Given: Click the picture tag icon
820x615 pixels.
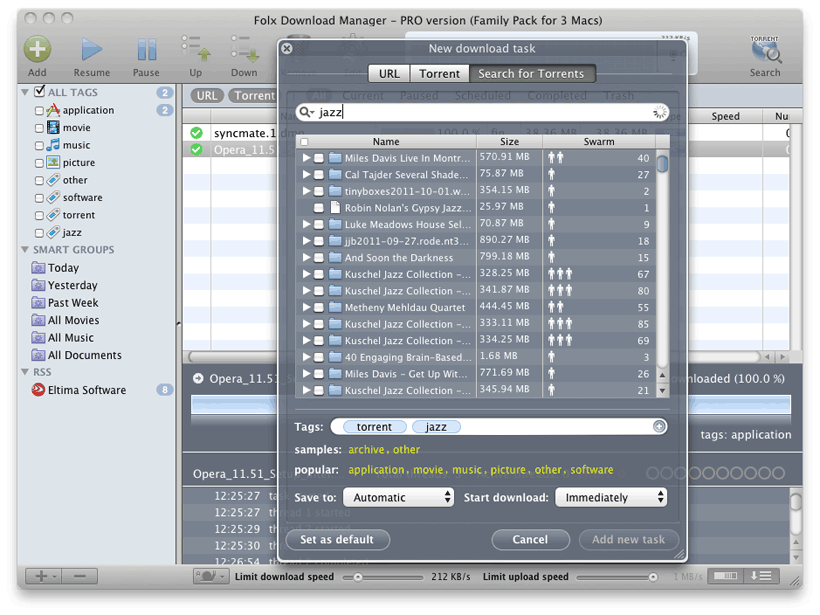Looking at the screenshot, I should pos(53,162).
